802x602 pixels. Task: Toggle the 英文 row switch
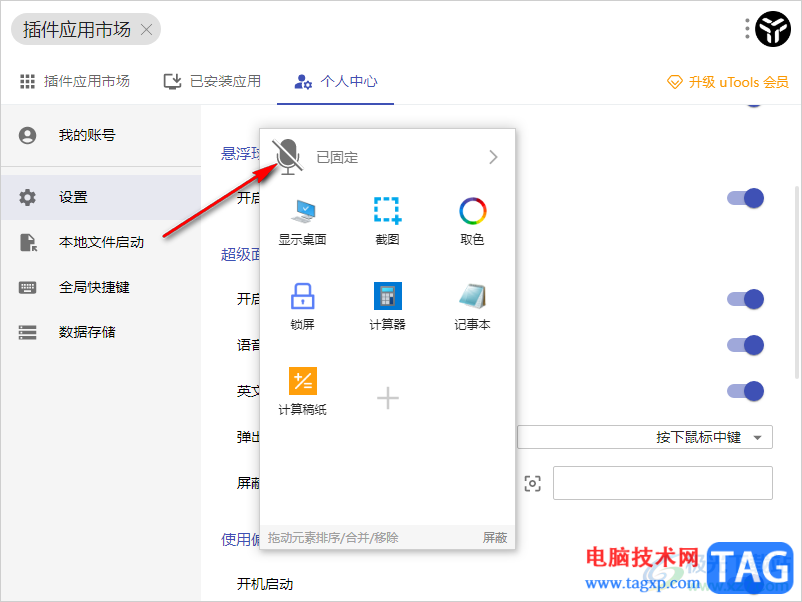coord(745,391)
